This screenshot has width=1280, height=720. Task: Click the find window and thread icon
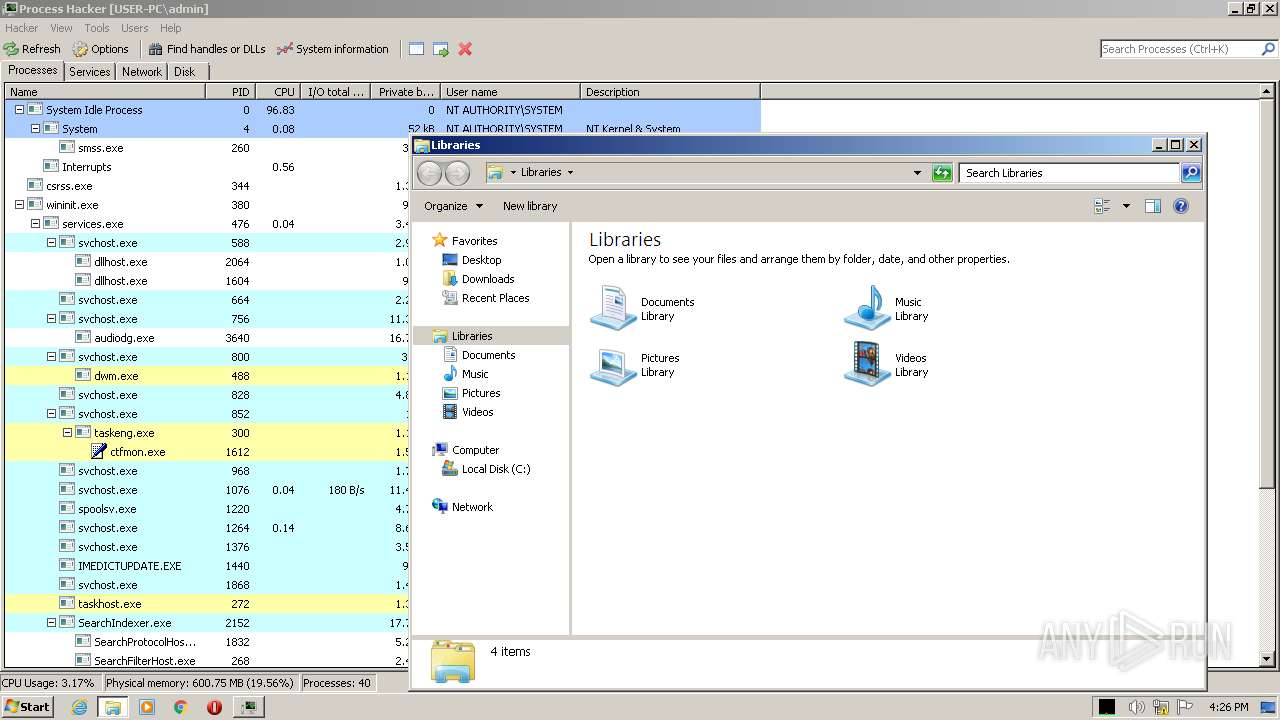pyautogui.click(x=441, y=49)
